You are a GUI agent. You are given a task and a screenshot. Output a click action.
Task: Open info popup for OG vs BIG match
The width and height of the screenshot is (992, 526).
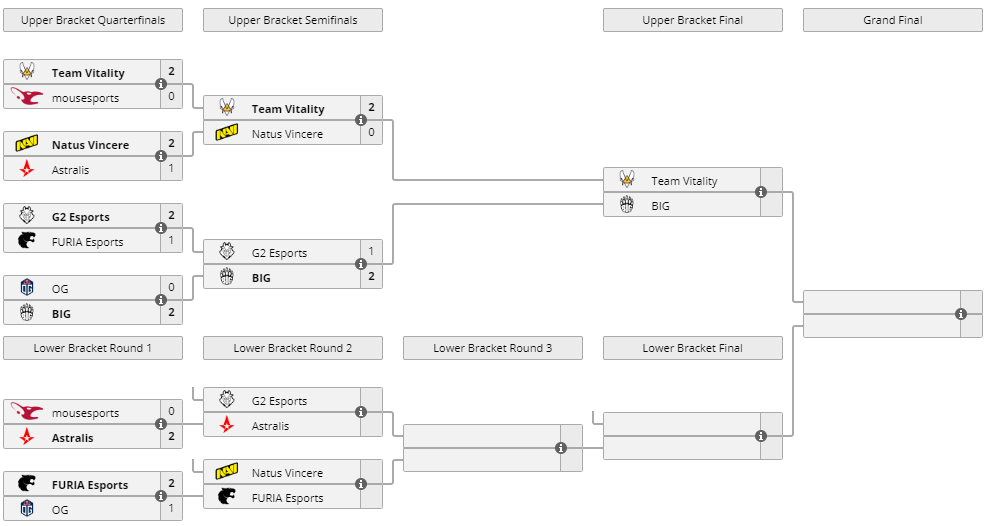point(161,301)
